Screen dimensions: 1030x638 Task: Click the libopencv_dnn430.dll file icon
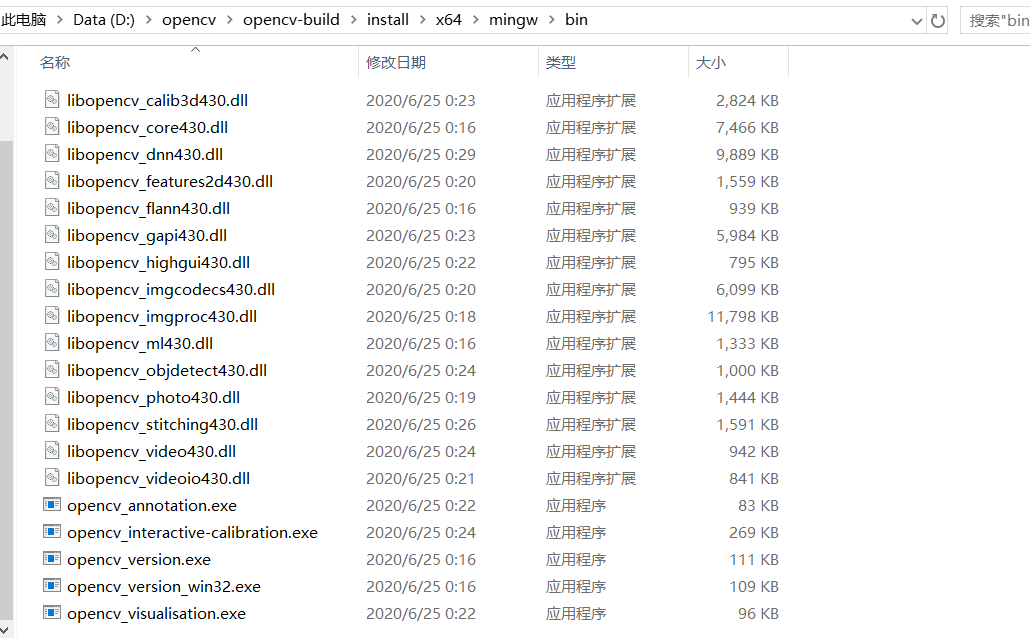coord(52,154)
